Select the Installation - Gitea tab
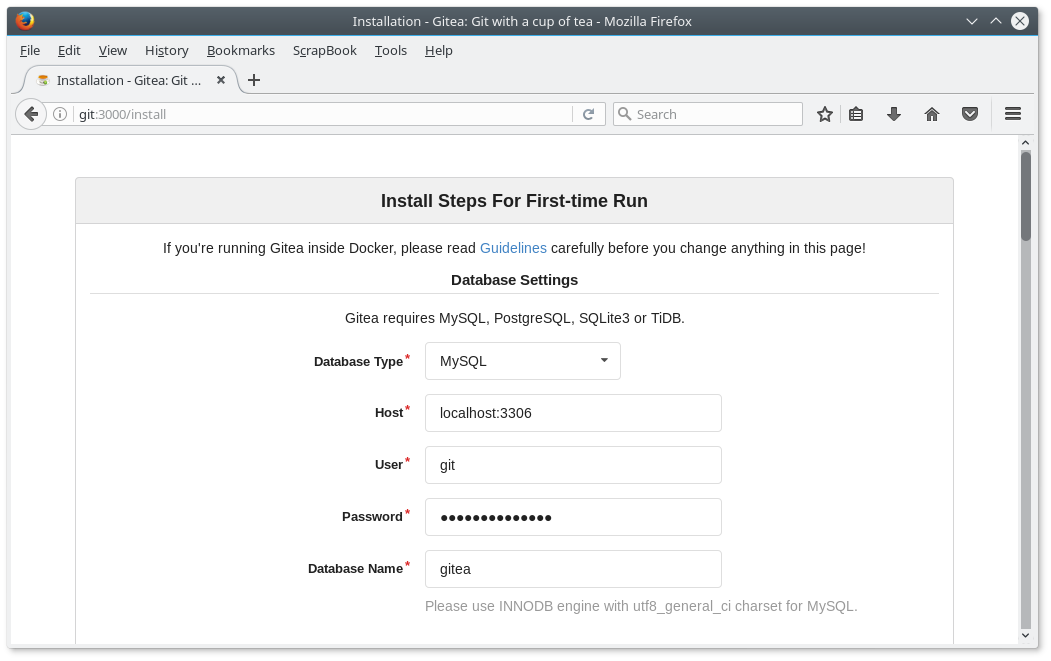This screenshot has width=1051, height=661. coord(128,80)
